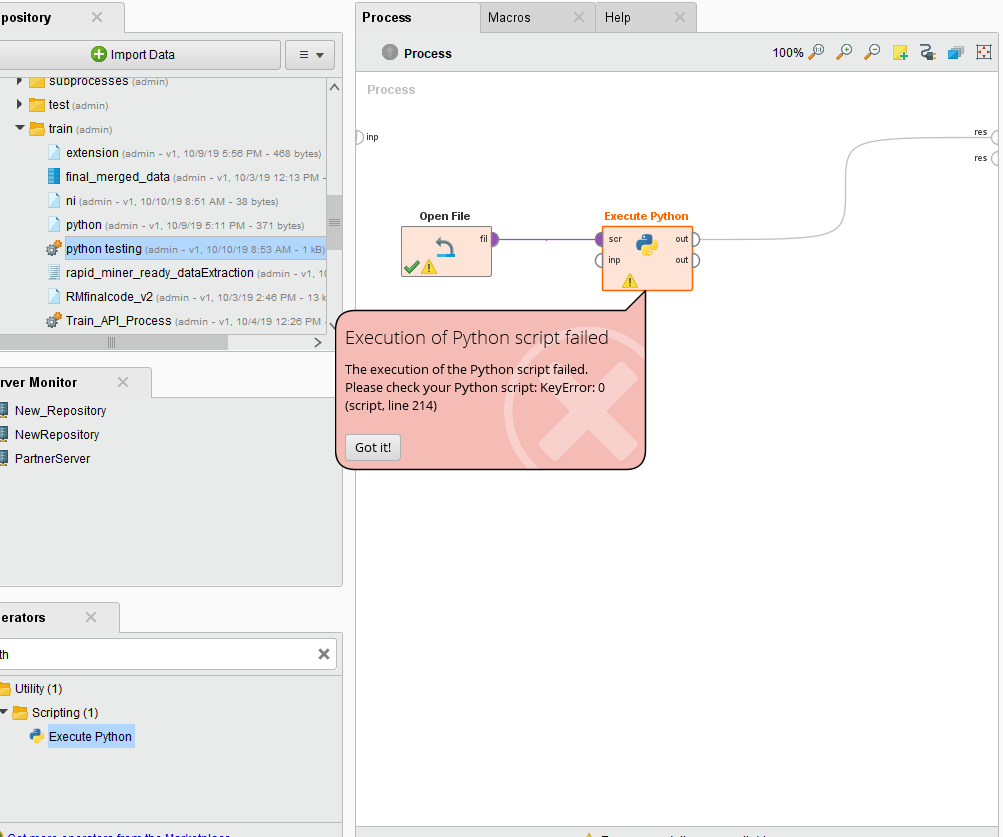Screen dimensions: 1003x837
Task: Click Execute Python inp input port
Action: point(599,260)
